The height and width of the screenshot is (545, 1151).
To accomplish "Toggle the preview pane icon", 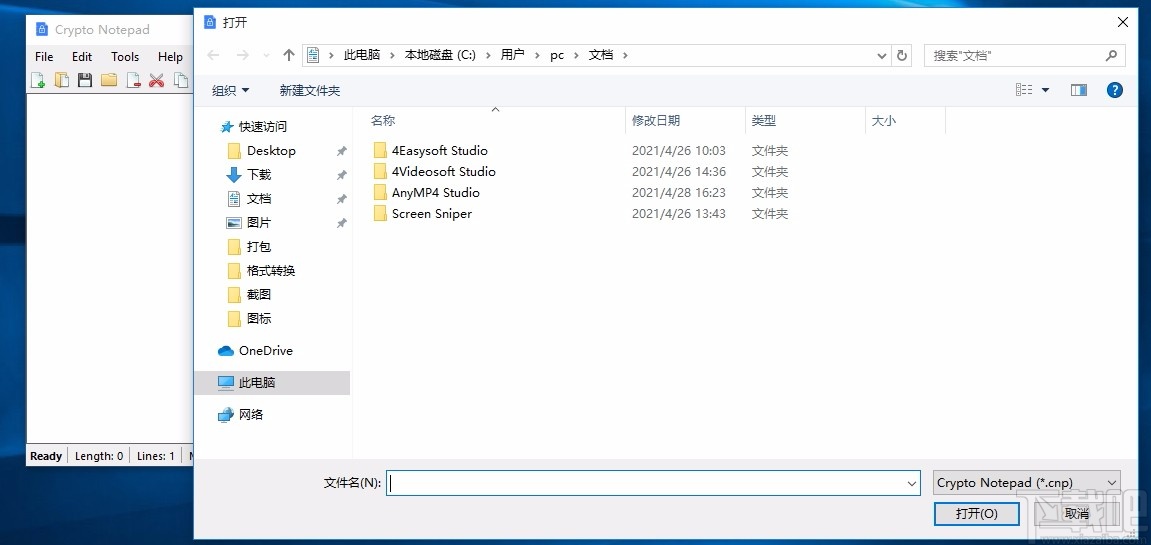I will [x=1078, y=90].
